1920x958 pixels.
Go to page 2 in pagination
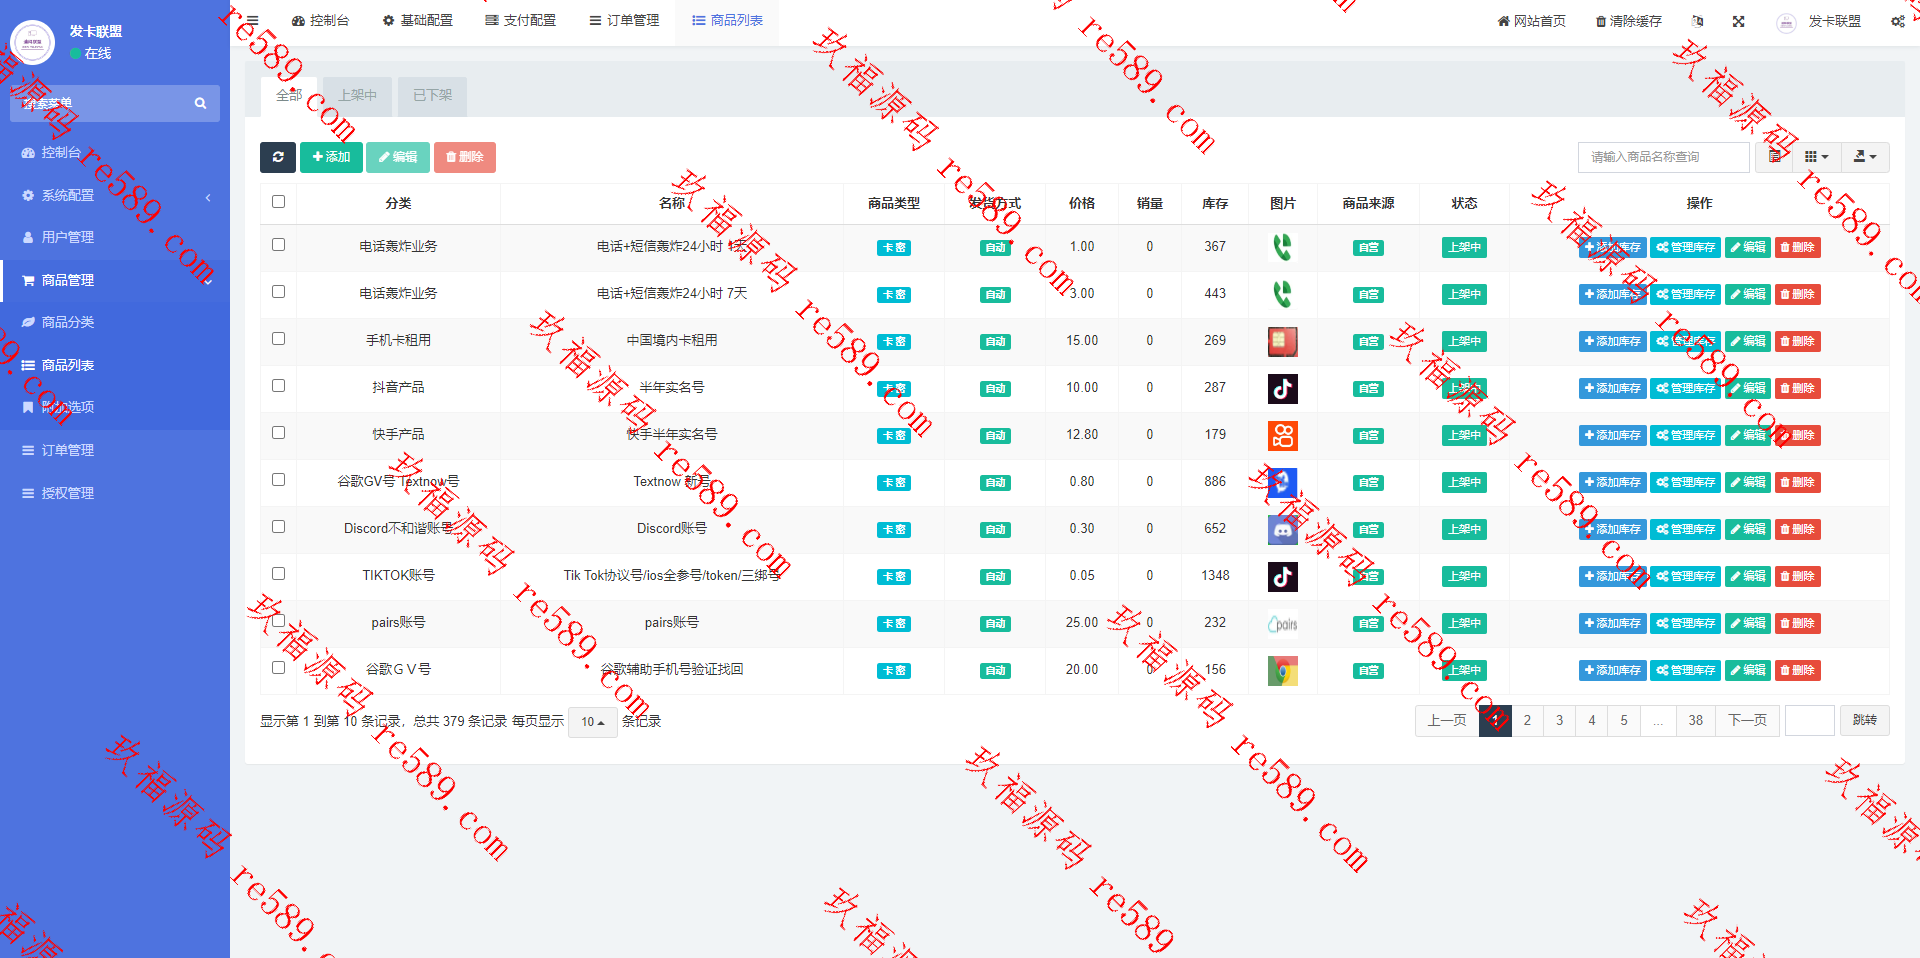click(1527, 721)
